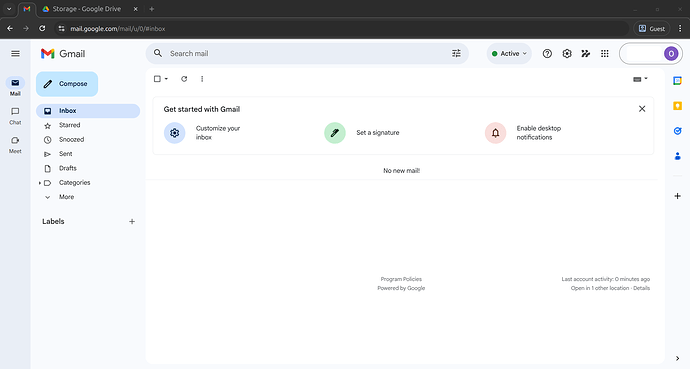The height and width of the screenshot is (369, 690).
Task: Click the Customize your inbox gear icon
Action: pos(175,133)
